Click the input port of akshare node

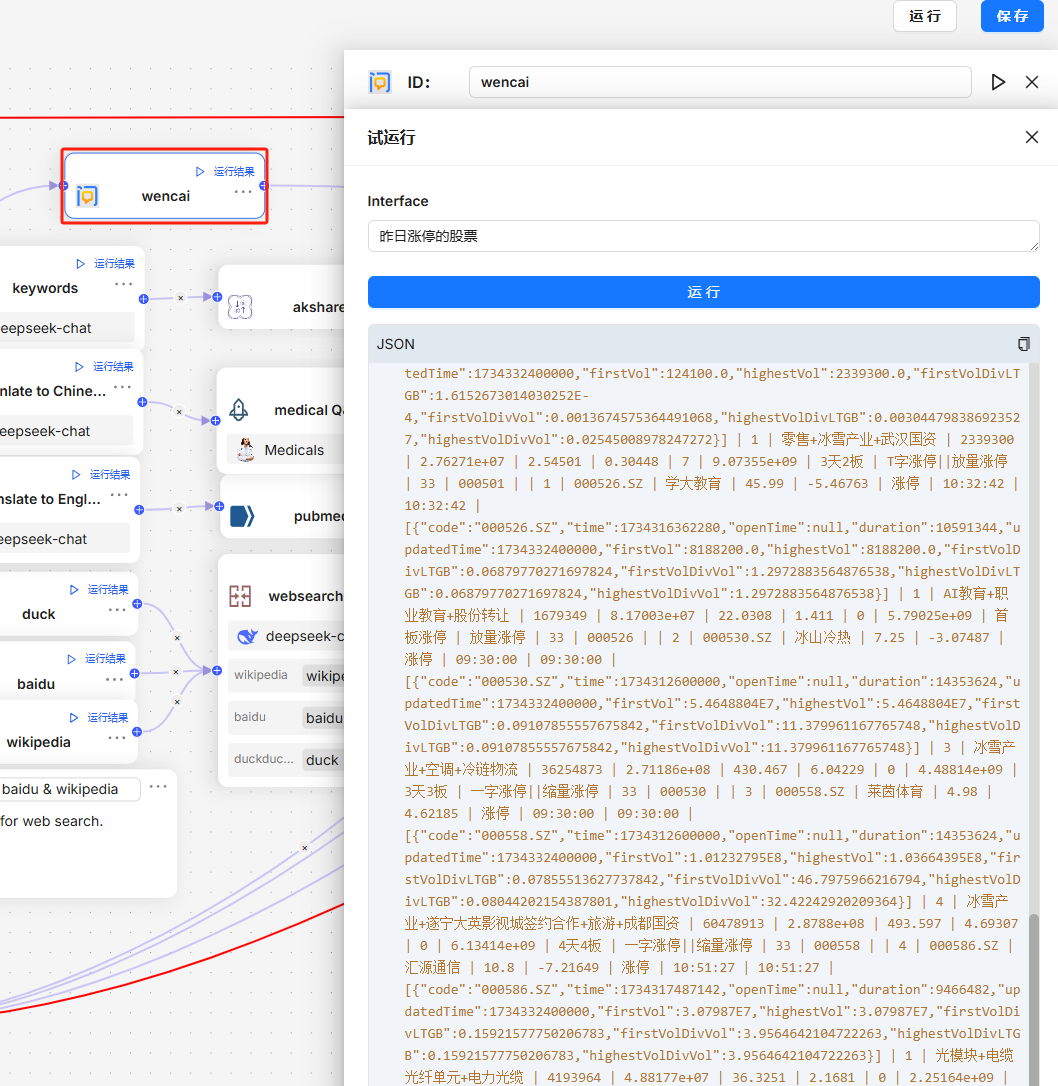(217, 297)
